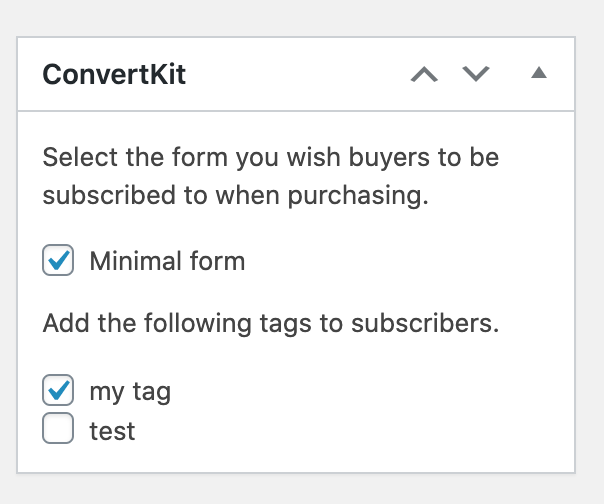This screenshot has width=604, height=504.
Task: Collapse the ConvertKit panel with the triangle toggle
Action: tap(538, 74)
